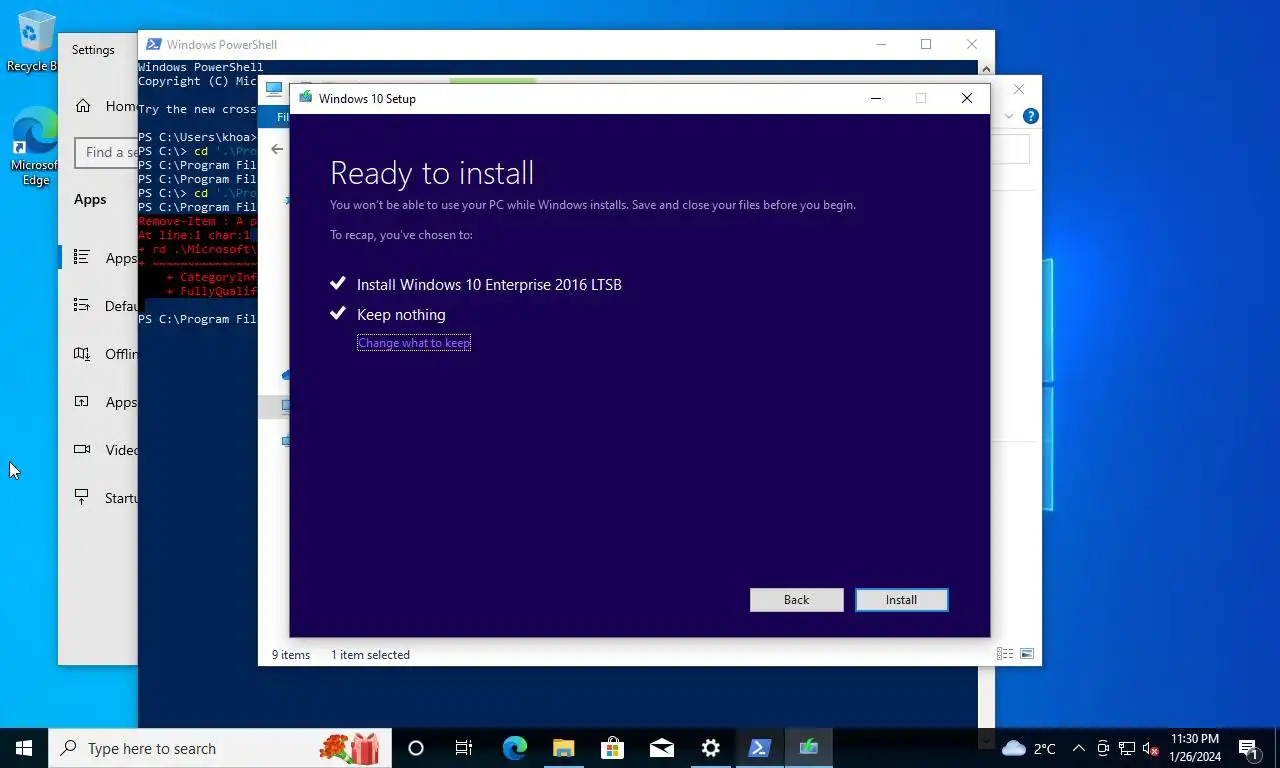This screenshot has width=1280, height=768.
Task: Open the Windows Start menu
Action: pos(24,748)
